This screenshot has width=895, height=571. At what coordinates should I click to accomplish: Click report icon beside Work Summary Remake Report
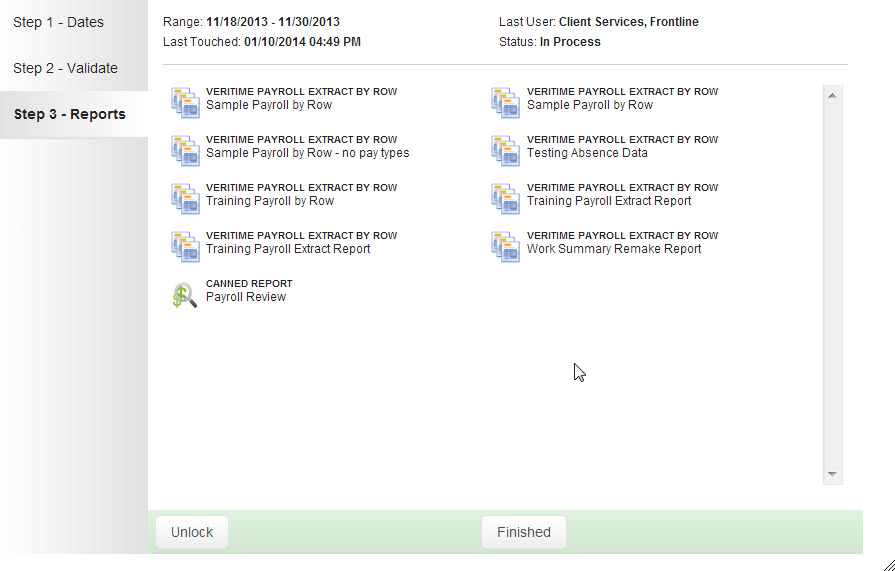tap(506, 247)
